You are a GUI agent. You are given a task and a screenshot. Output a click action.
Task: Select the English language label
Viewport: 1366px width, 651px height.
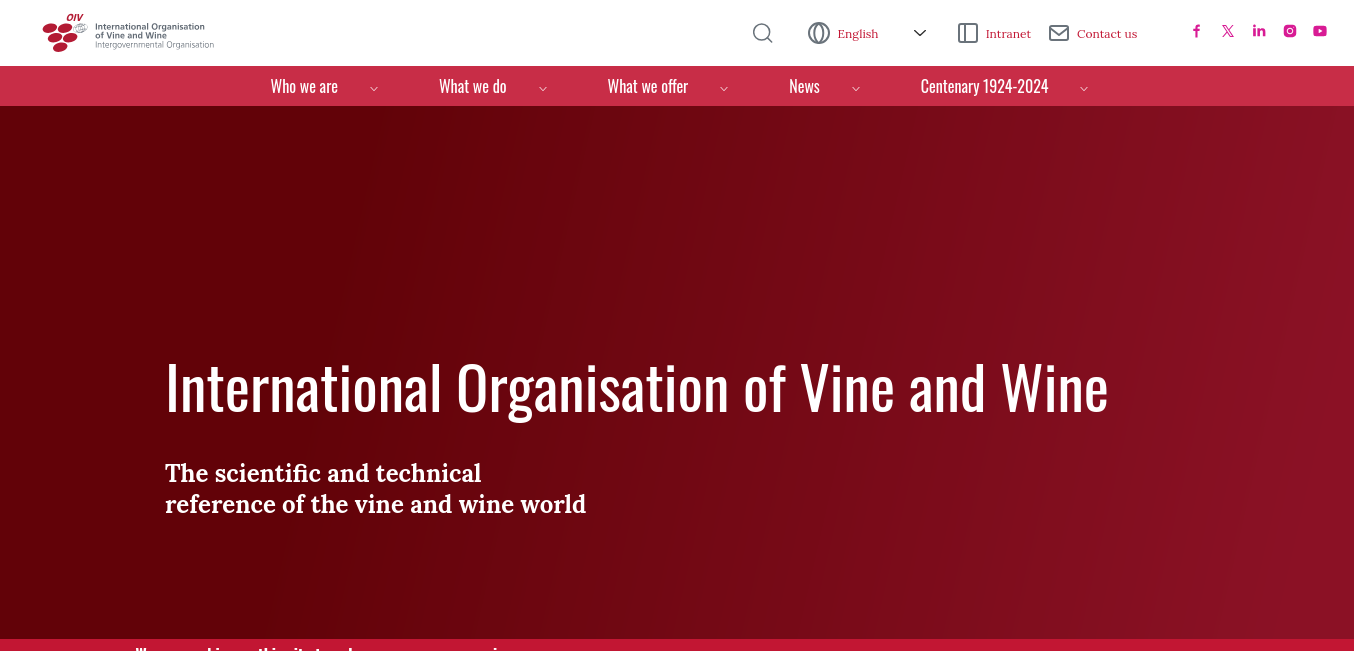tap(858, 34)
